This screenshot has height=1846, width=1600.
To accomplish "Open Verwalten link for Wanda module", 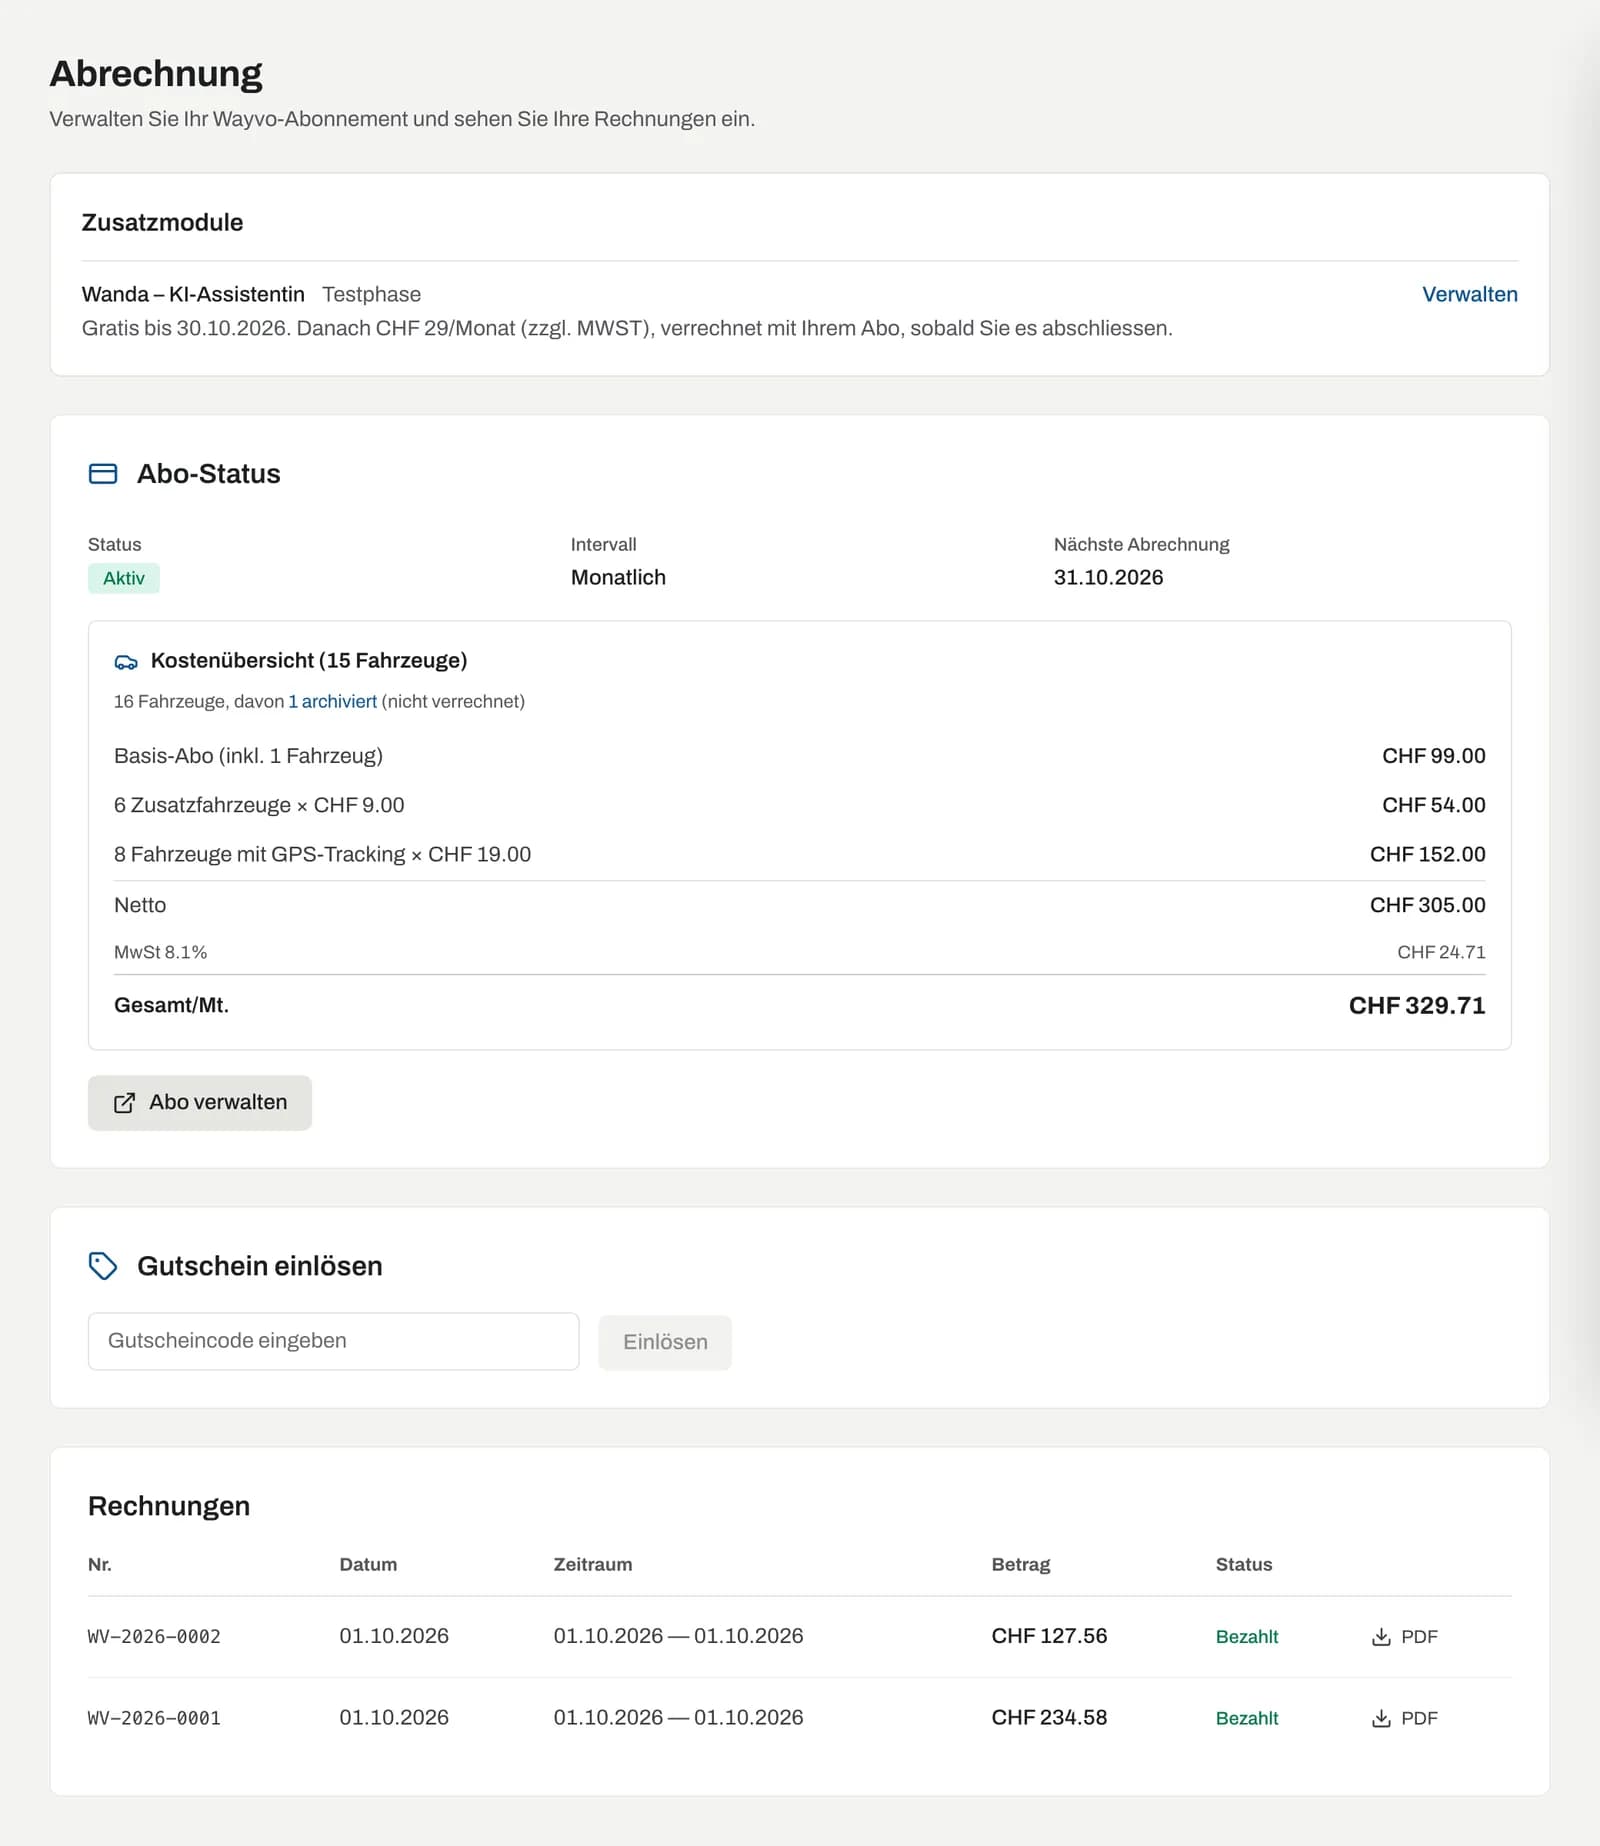I will click(1469, 294).
